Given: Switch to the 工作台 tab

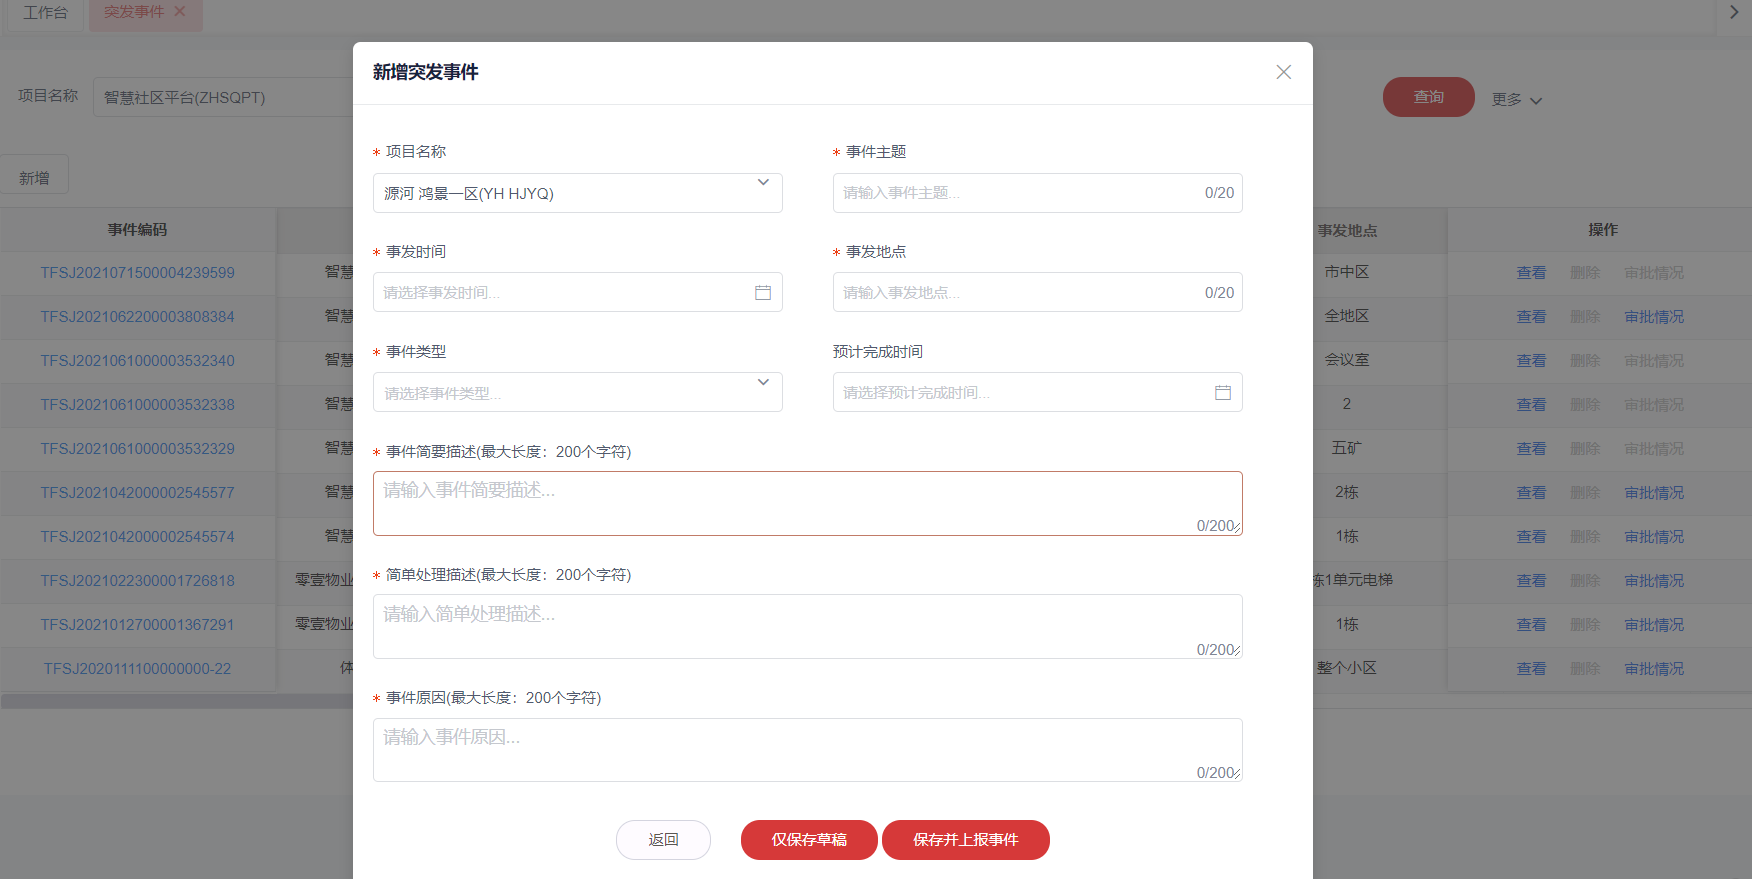Looking at the screenshot, I should (x=45, y=13).
